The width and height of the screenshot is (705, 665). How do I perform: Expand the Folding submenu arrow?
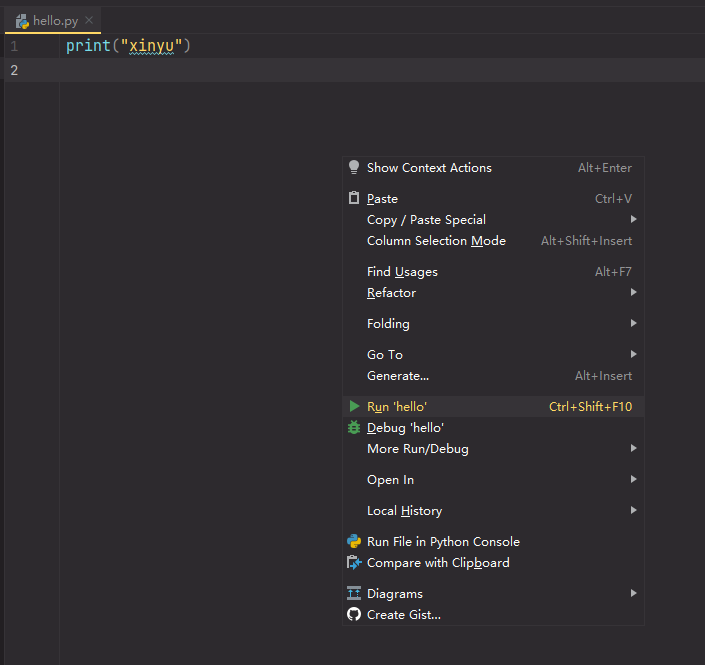(x=634, y=323)
